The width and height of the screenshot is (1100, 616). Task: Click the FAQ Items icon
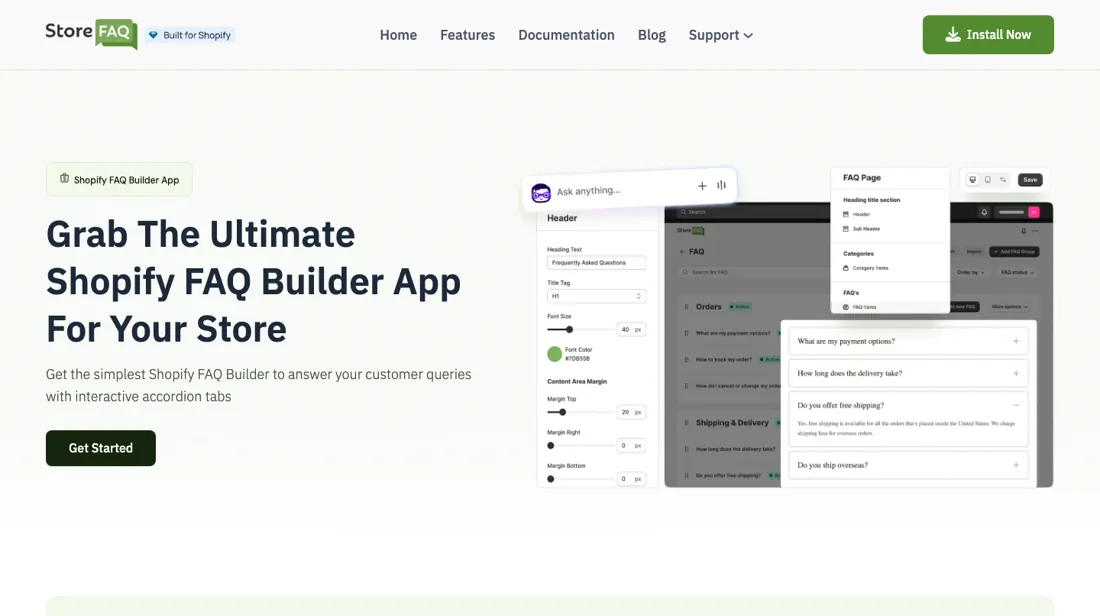click(846, 307)
